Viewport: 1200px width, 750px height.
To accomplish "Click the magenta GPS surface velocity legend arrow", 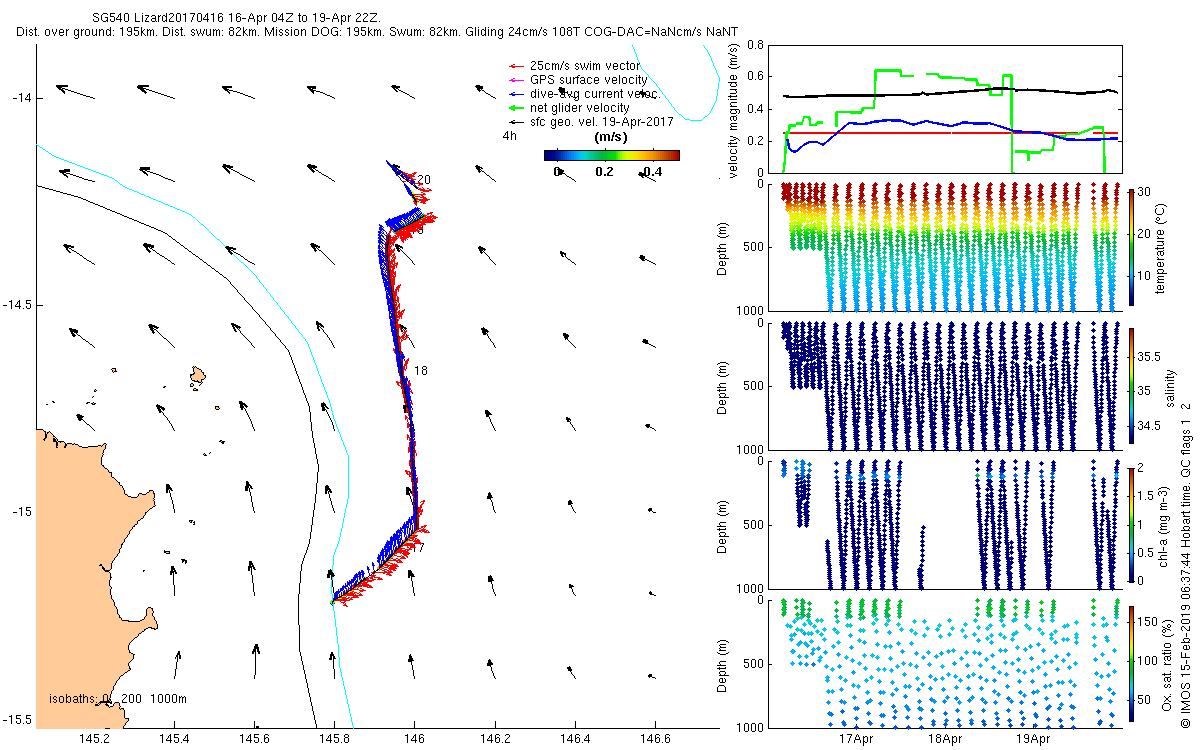I will (516, 80).
